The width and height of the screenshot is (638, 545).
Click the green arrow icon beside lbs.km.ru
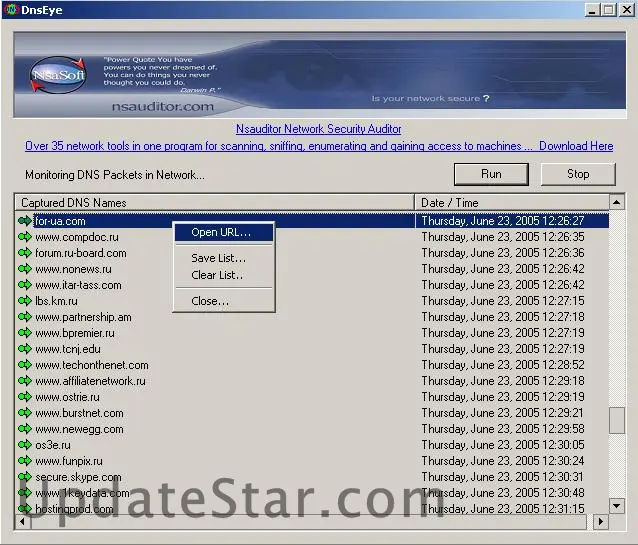tap(25, 301)
